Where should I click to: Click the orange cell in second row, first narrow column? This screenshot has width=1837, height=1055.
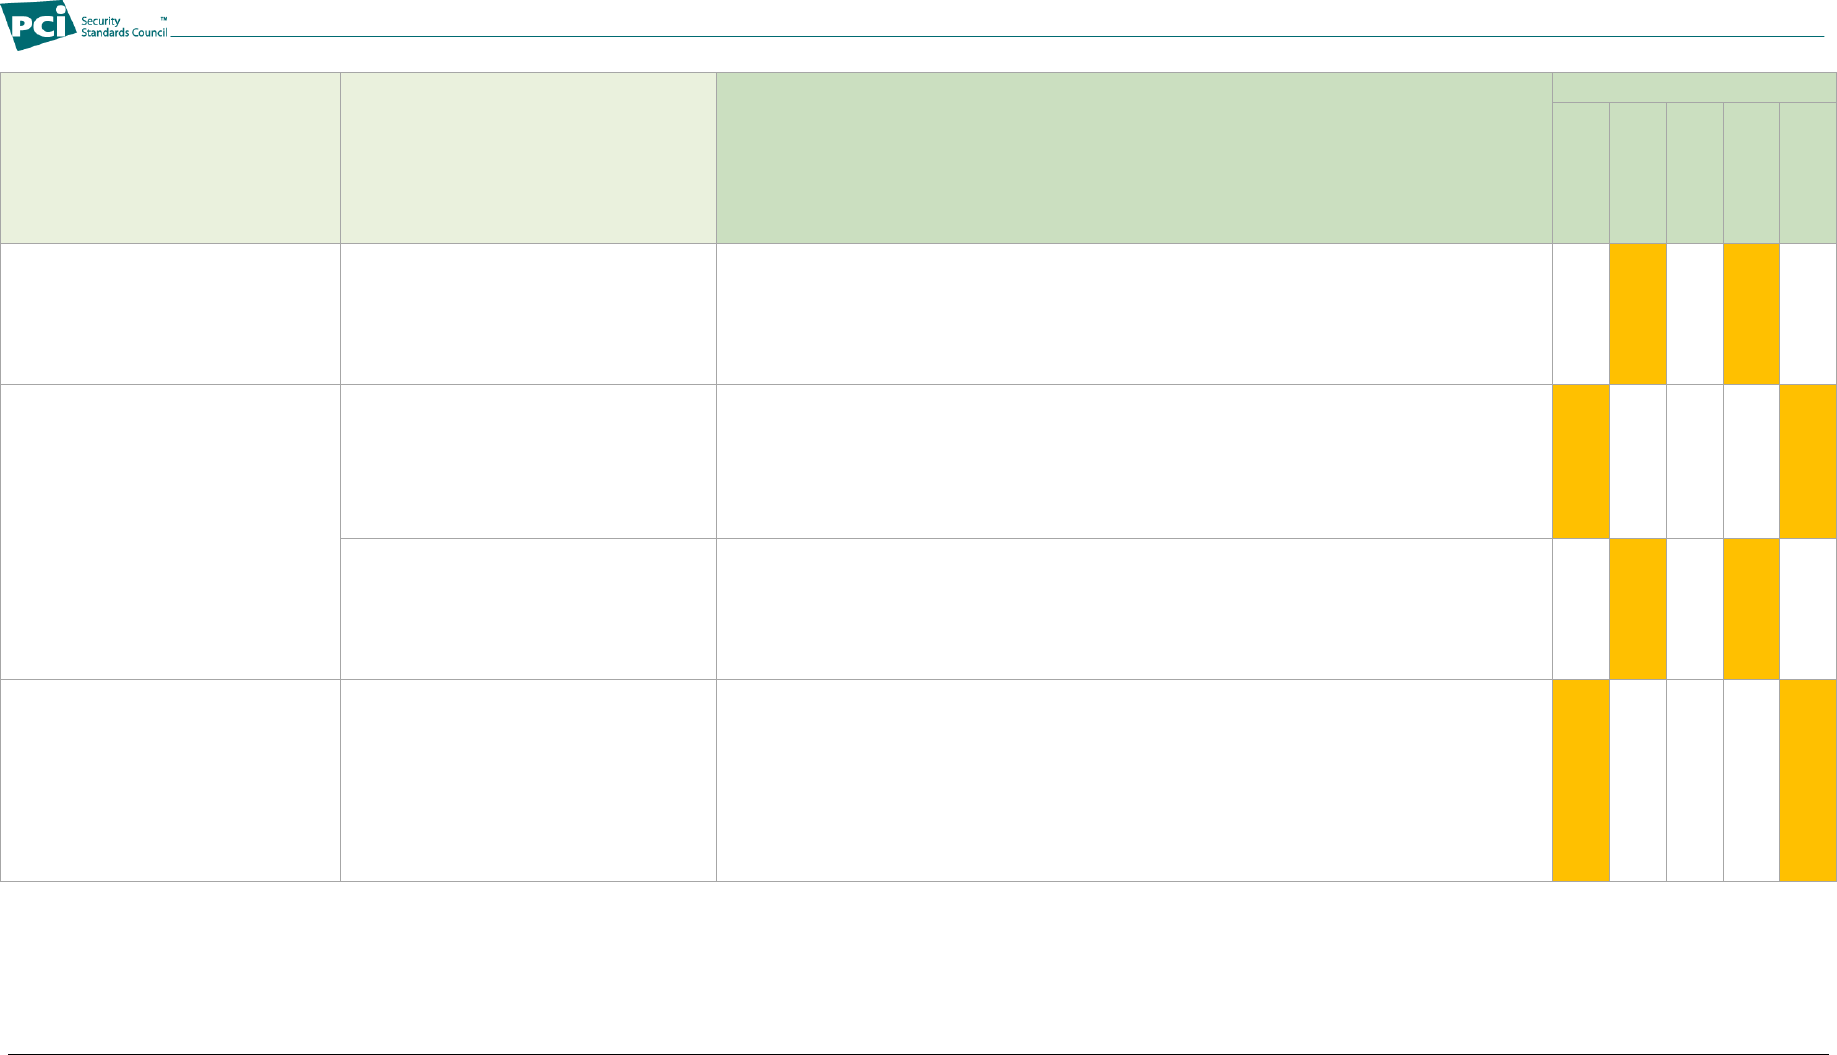[1581, 462]
